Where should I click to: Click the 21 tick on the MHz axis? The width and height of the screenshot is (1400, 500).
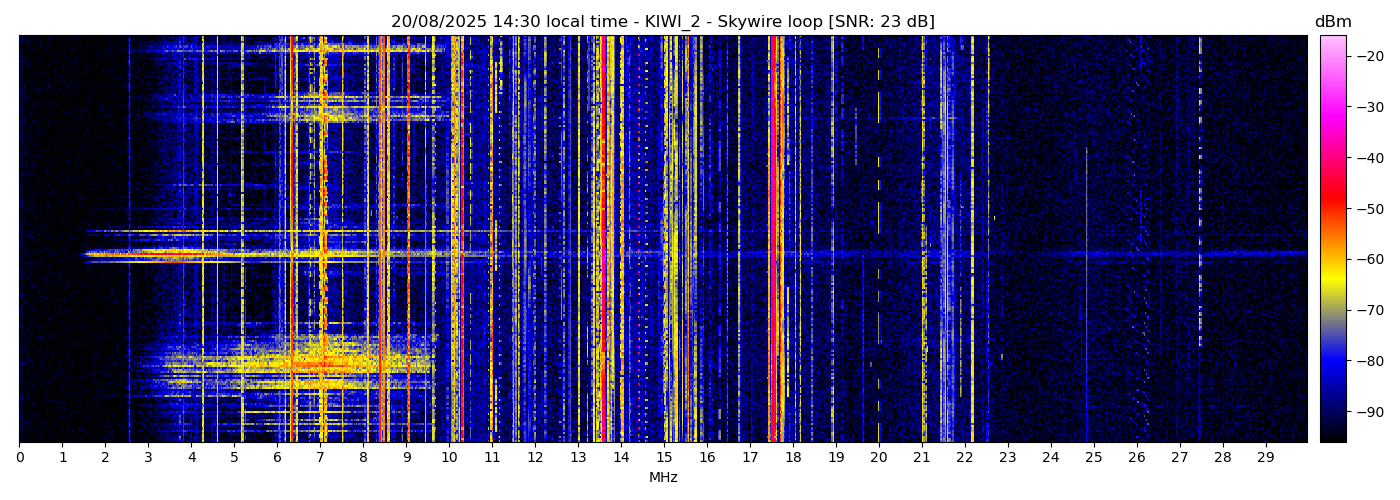(x=922, y=458)
